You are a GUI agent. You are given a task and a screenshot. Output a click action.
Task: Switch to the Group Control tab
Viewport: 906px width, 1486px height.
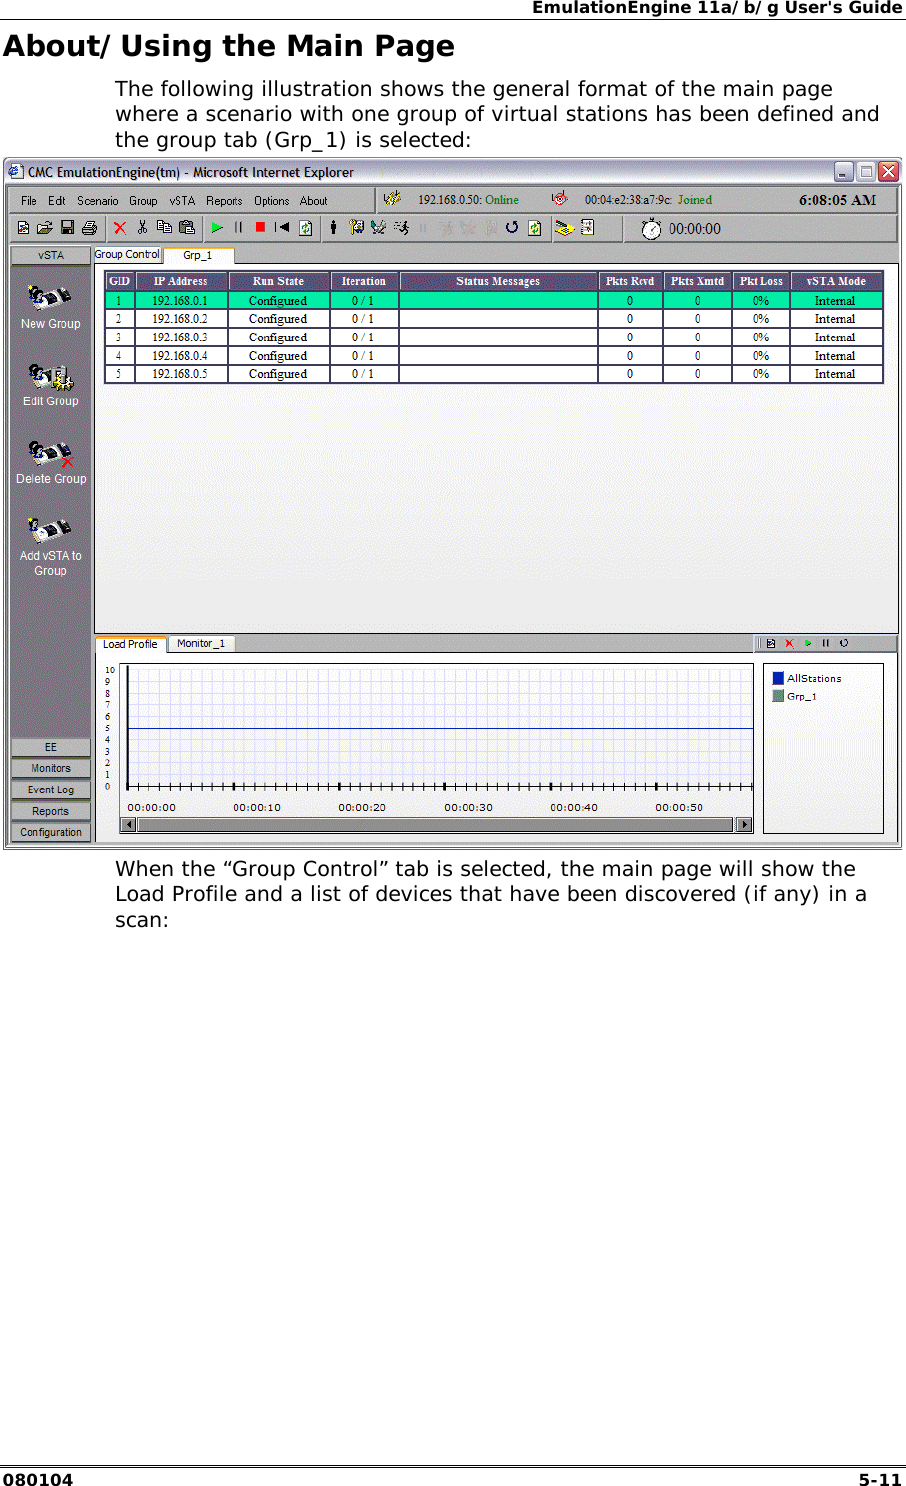pyautogui.click(x=127, y=254)
